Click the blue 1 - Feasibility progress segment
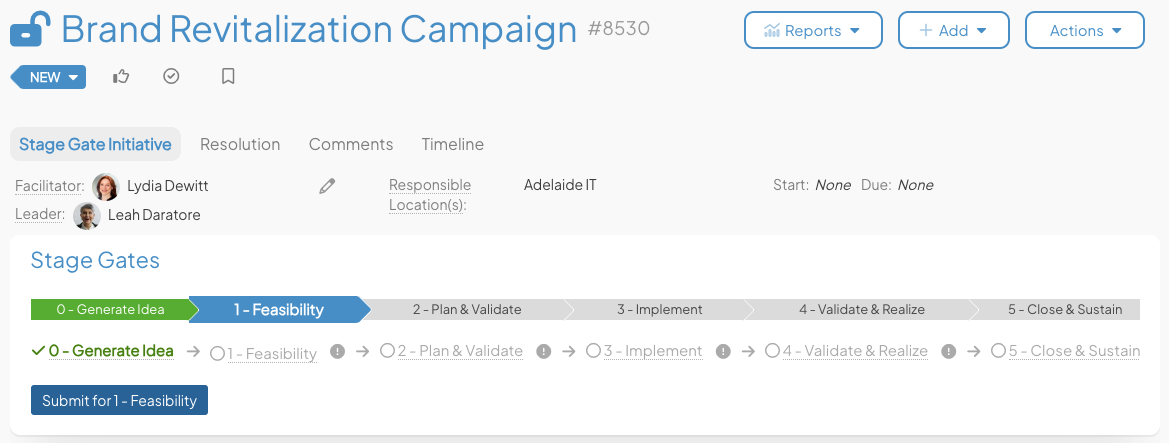Screen dimensions: 1169x443 coord(278,310)
